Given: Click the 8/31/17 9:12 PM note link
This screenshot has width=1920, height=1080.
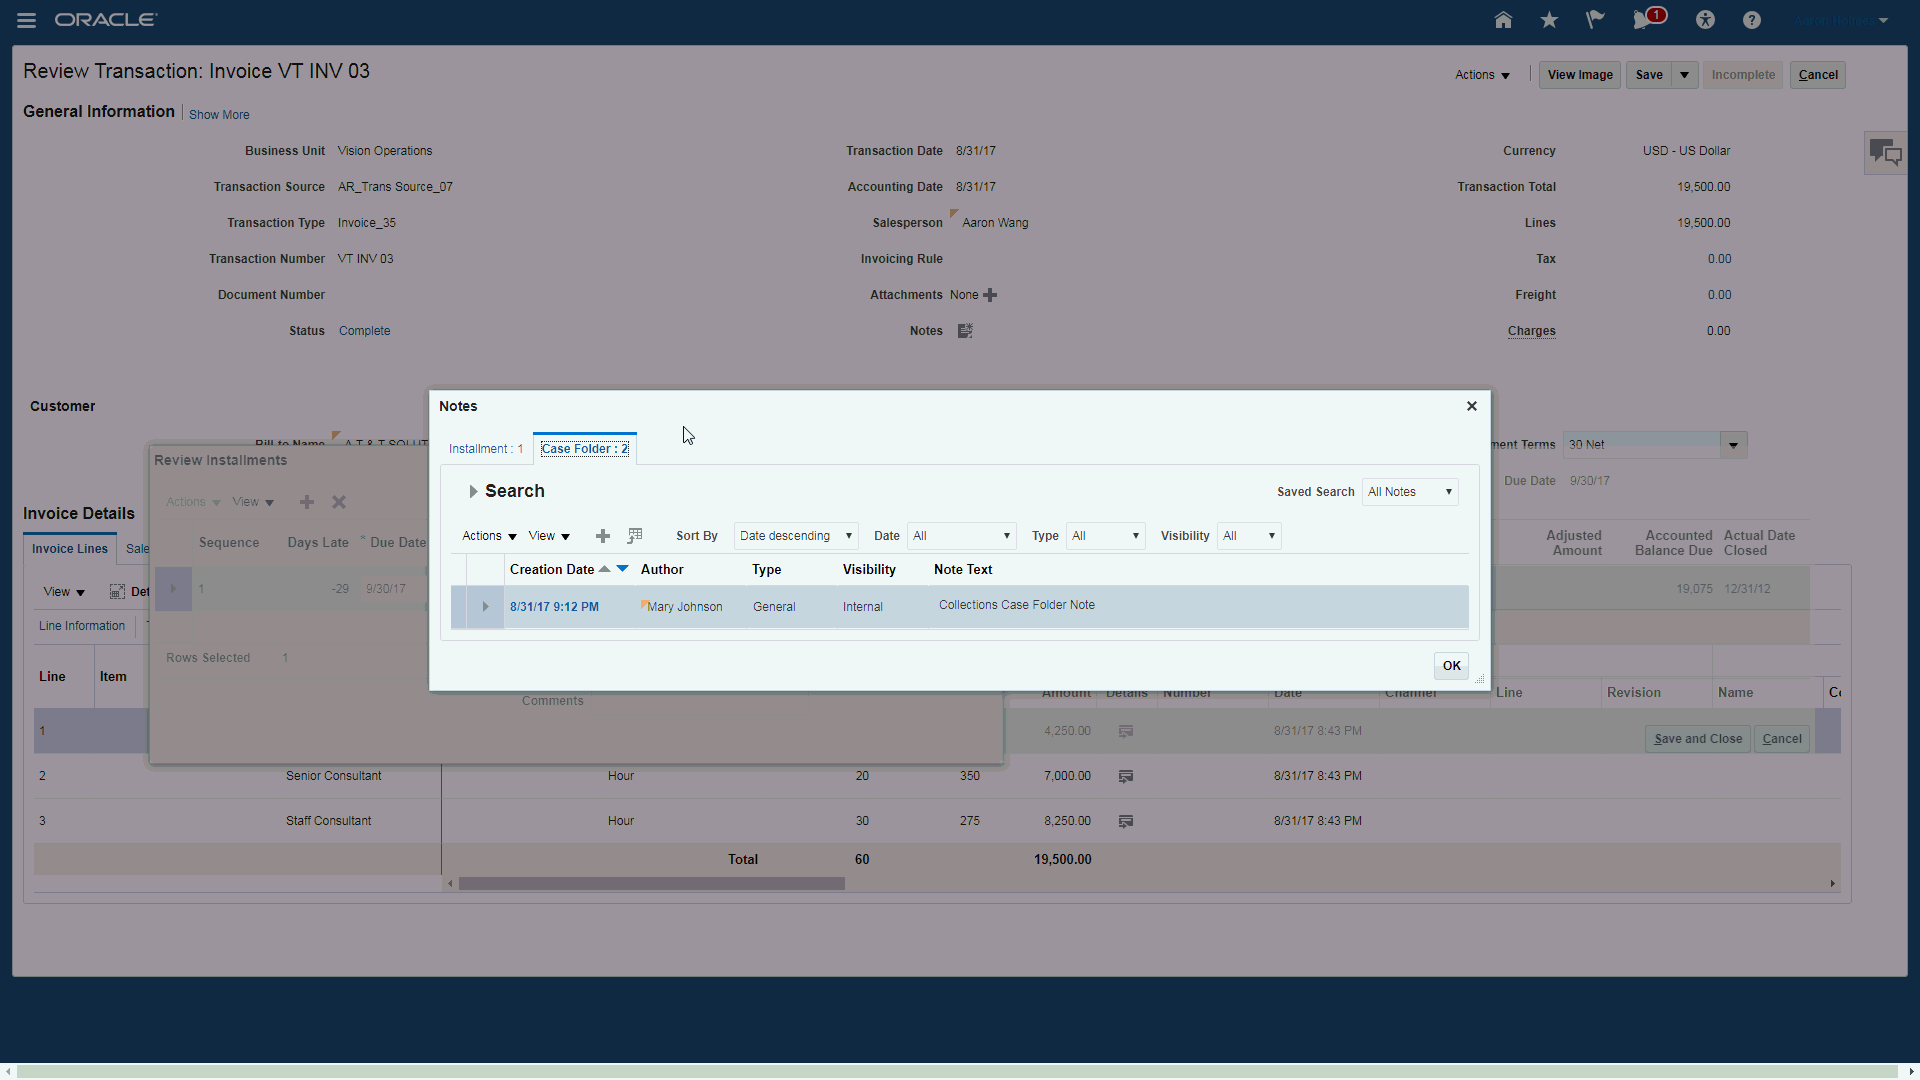Looking at the screenshot, I should [554, 607].
